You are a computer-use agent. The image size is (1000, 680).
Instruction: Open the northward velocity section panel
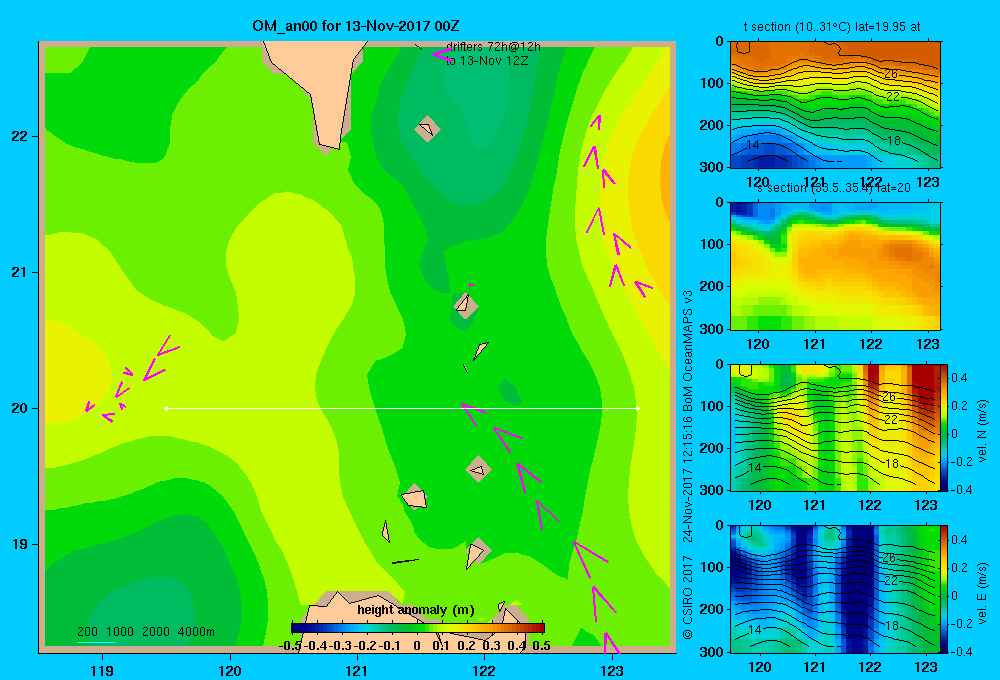tap(835, 427)
